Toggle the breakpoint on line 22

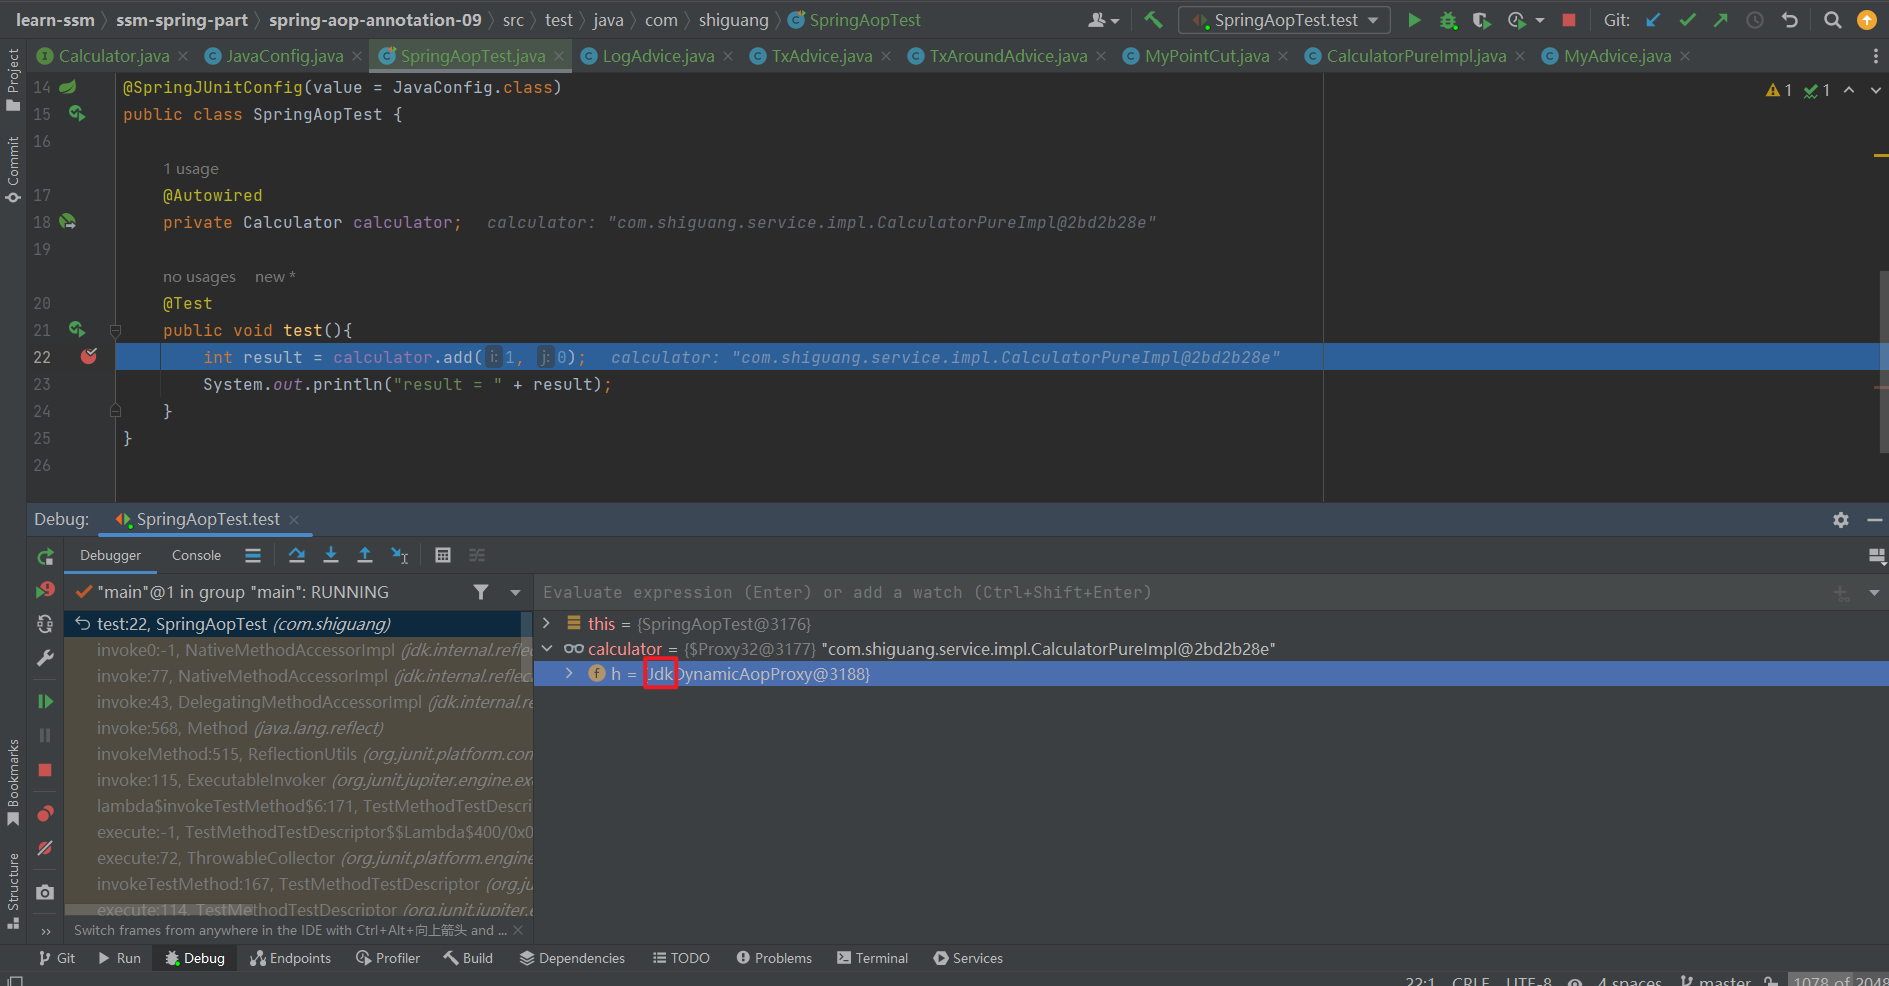point(89,356)
